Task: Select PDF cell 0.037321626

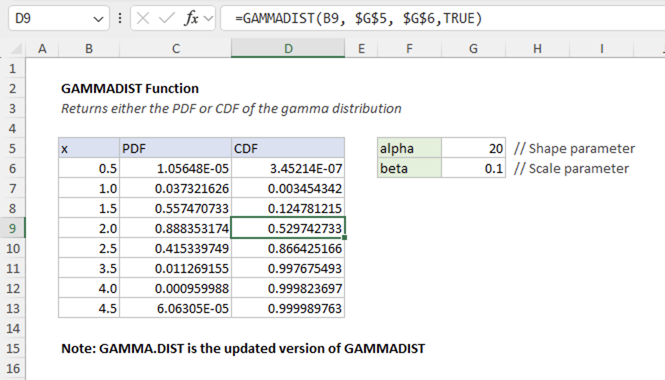Action: (x=176, y=188)
